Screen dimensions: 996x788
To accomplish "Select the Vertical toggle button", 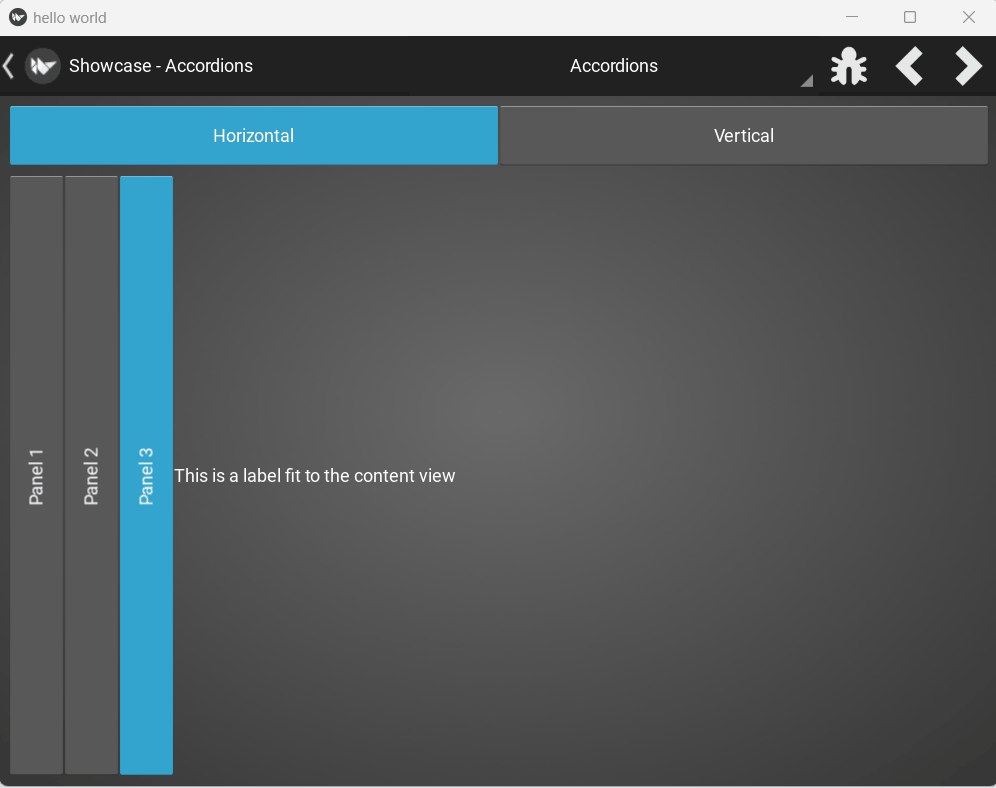I will pos(744,135).
